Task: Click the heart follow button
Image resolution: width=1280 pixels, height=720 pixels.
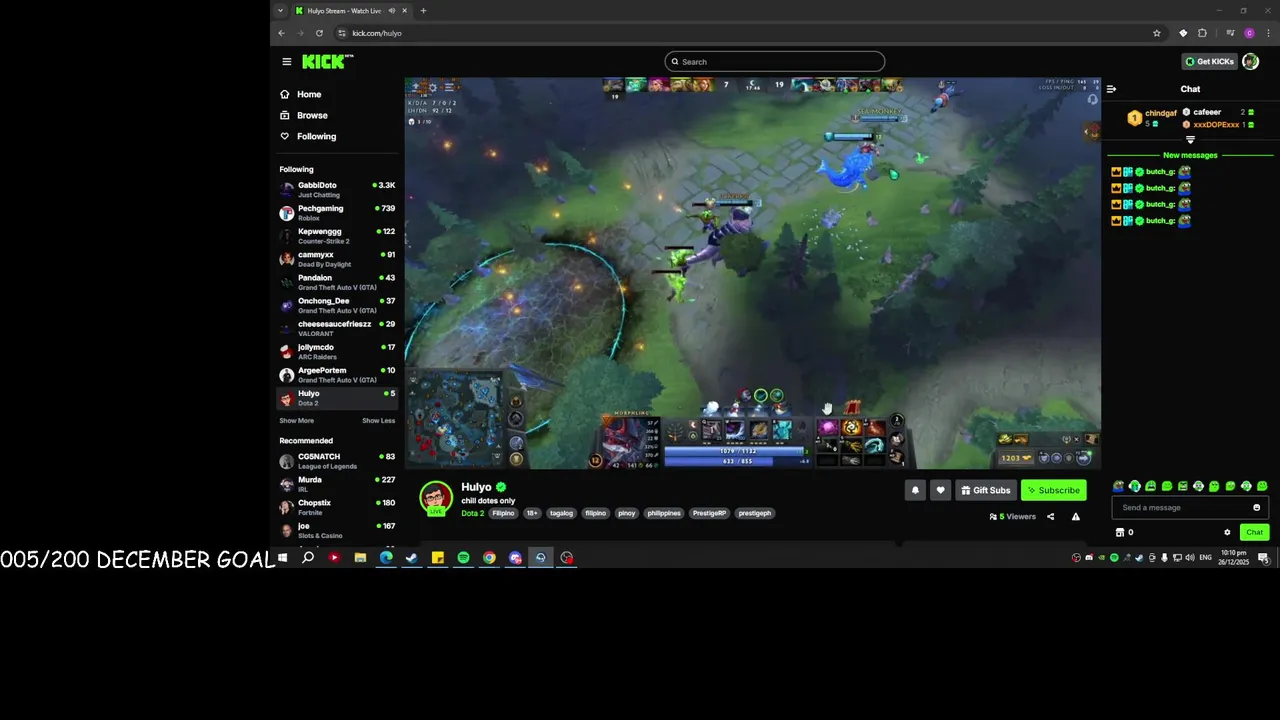Action: (940, 490)
